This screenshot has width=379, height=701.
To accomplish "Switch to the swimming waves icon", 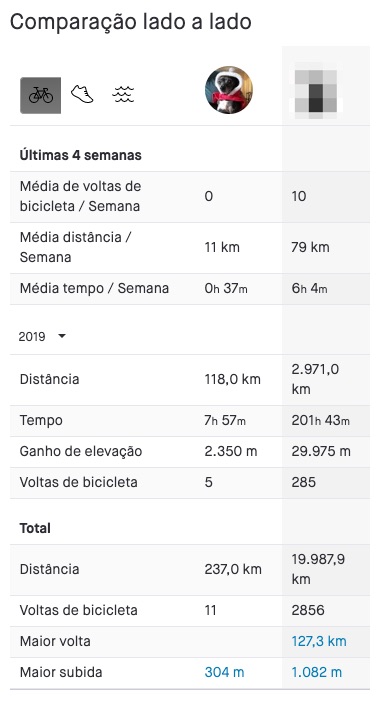I will (123, 95).
